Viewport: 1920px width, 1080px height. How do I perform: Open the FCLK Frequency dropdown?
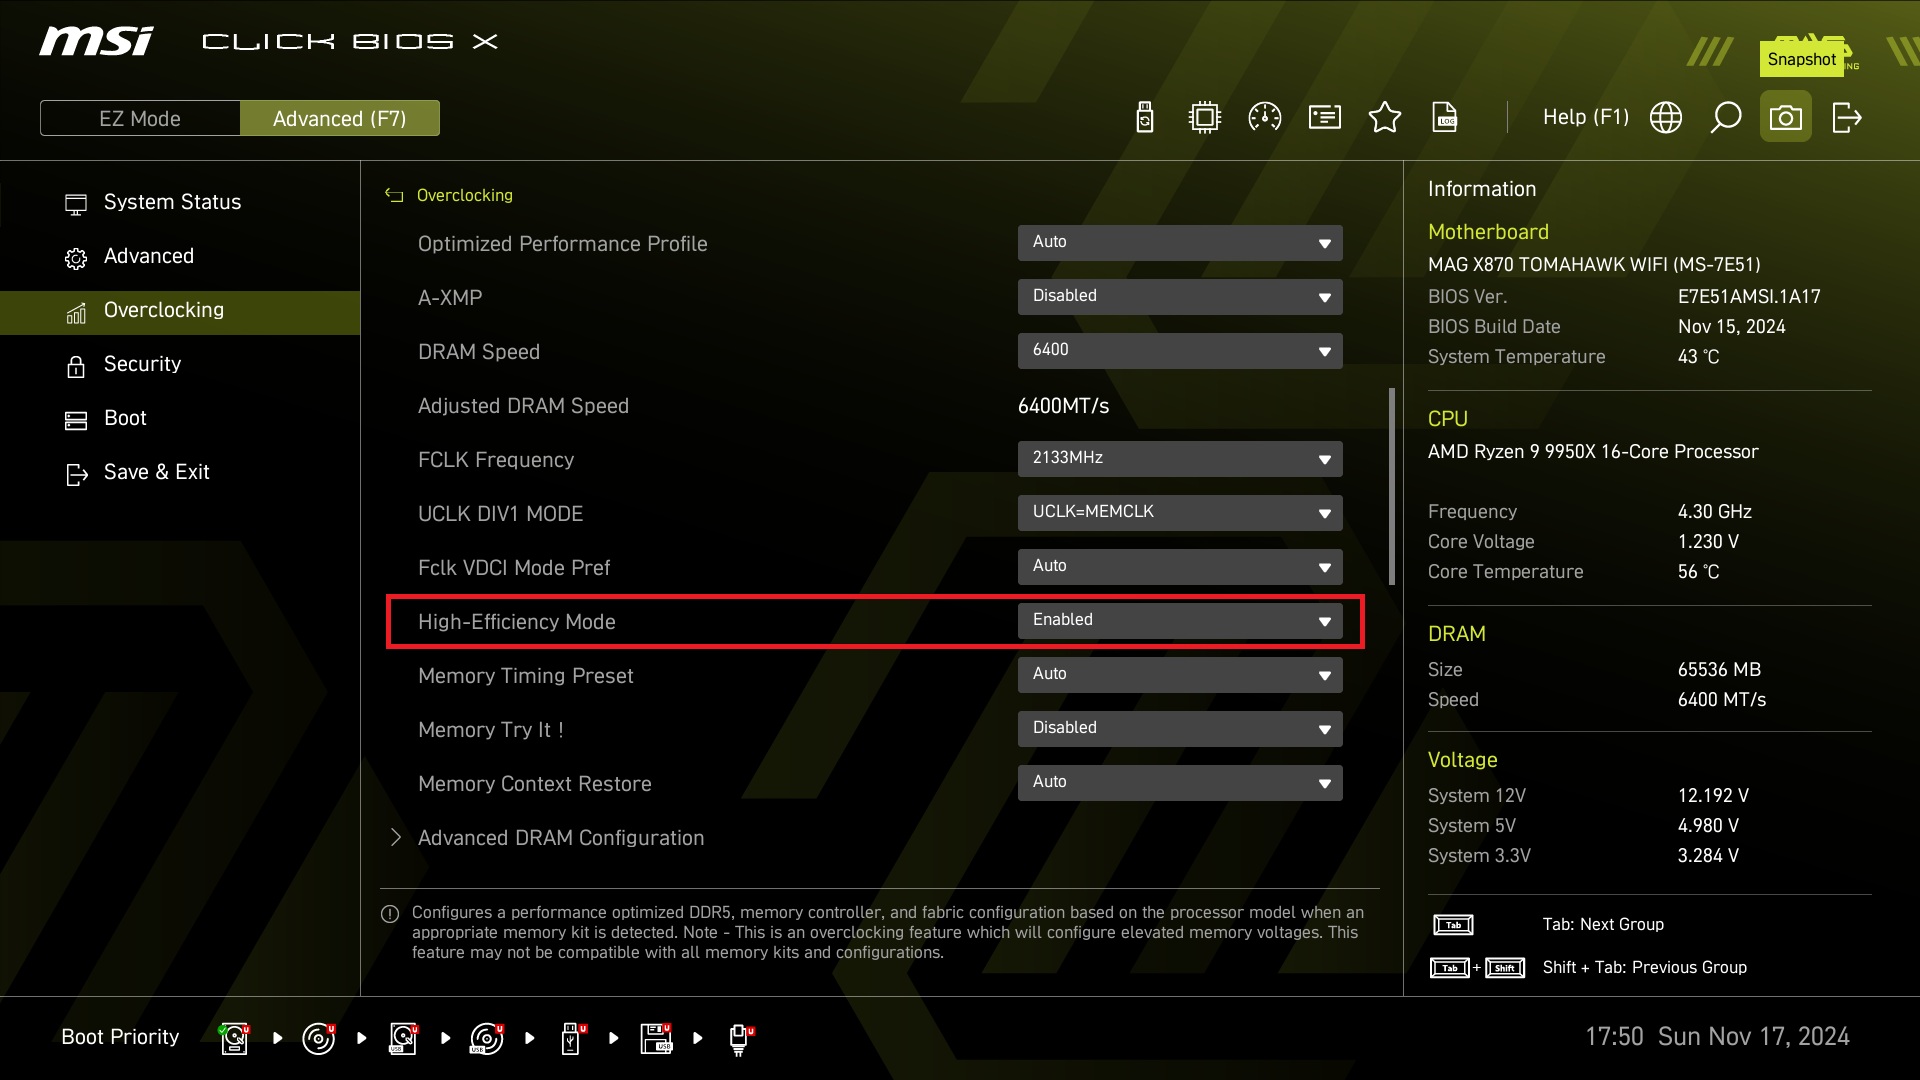coord(1180,458)
